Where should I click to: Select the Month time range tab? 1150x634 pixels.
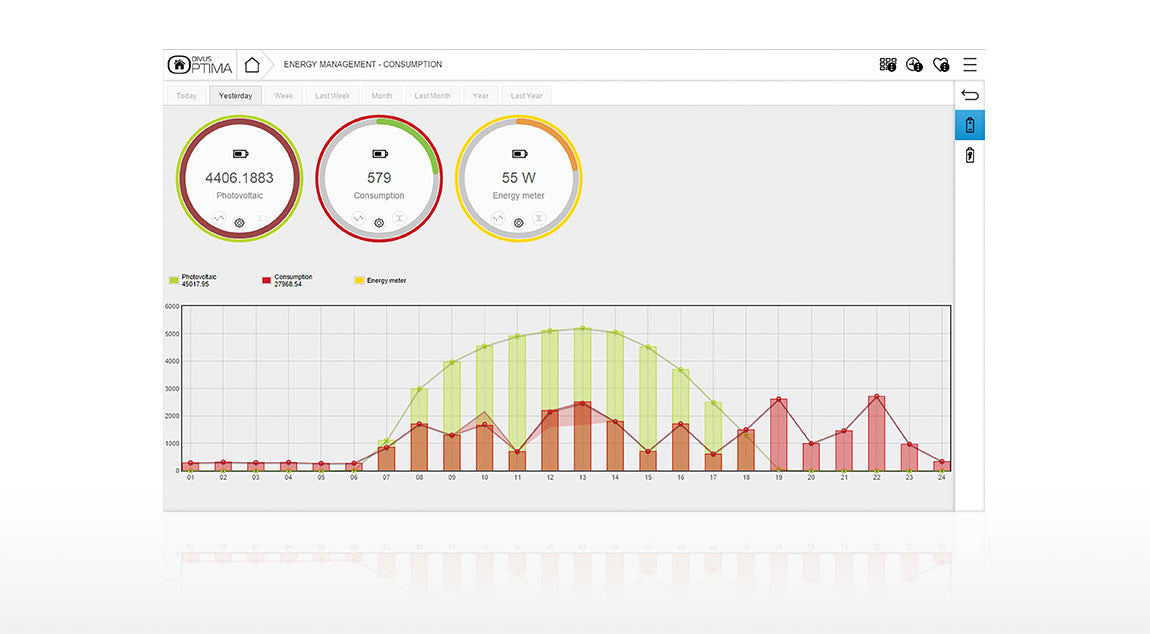pos(381,95)
